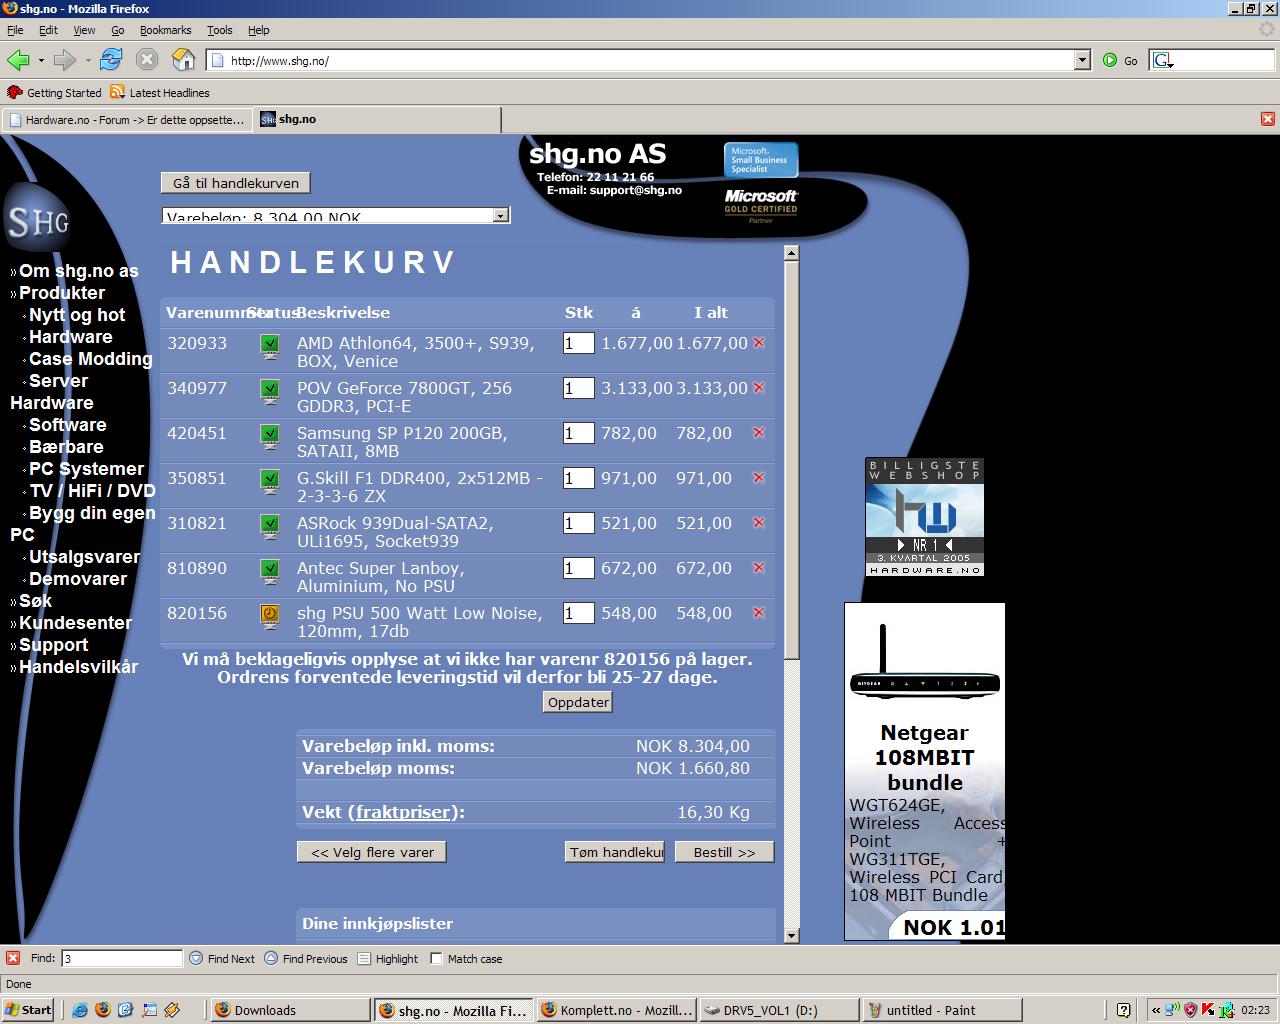This screenshot has width=1280, height=1024.
Task: Click the status icon for ASRock 939Dual
Action: [x=270, y=526]
